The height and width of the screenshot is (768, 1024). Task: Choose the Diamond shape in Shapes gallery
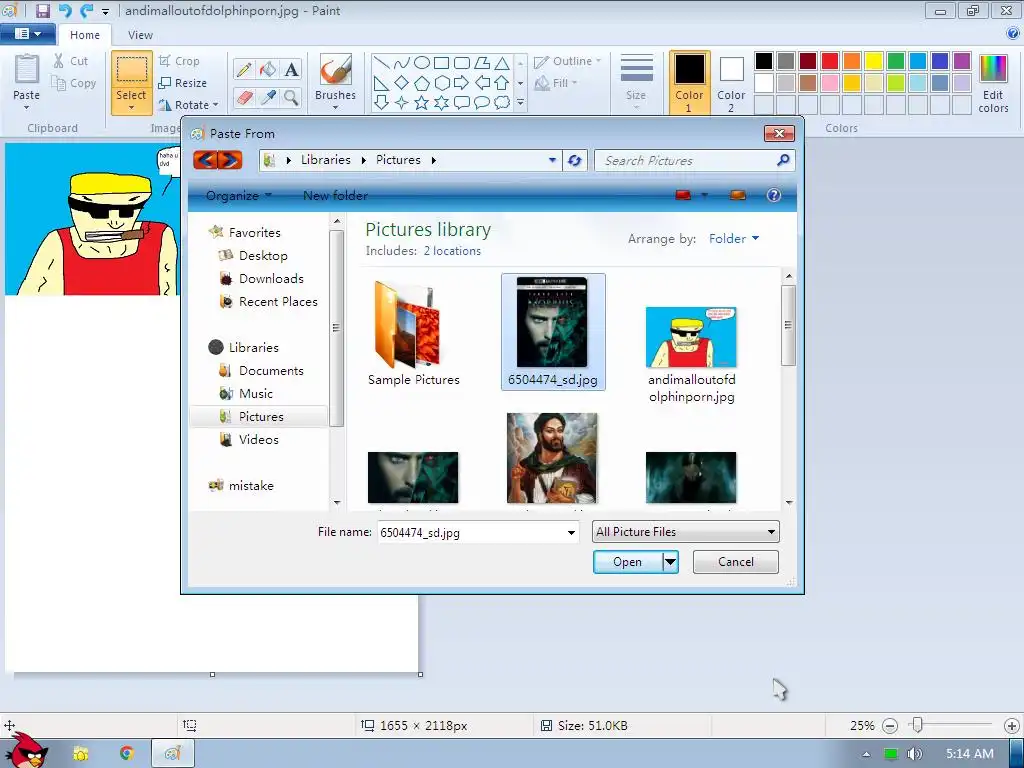point(402,83)
